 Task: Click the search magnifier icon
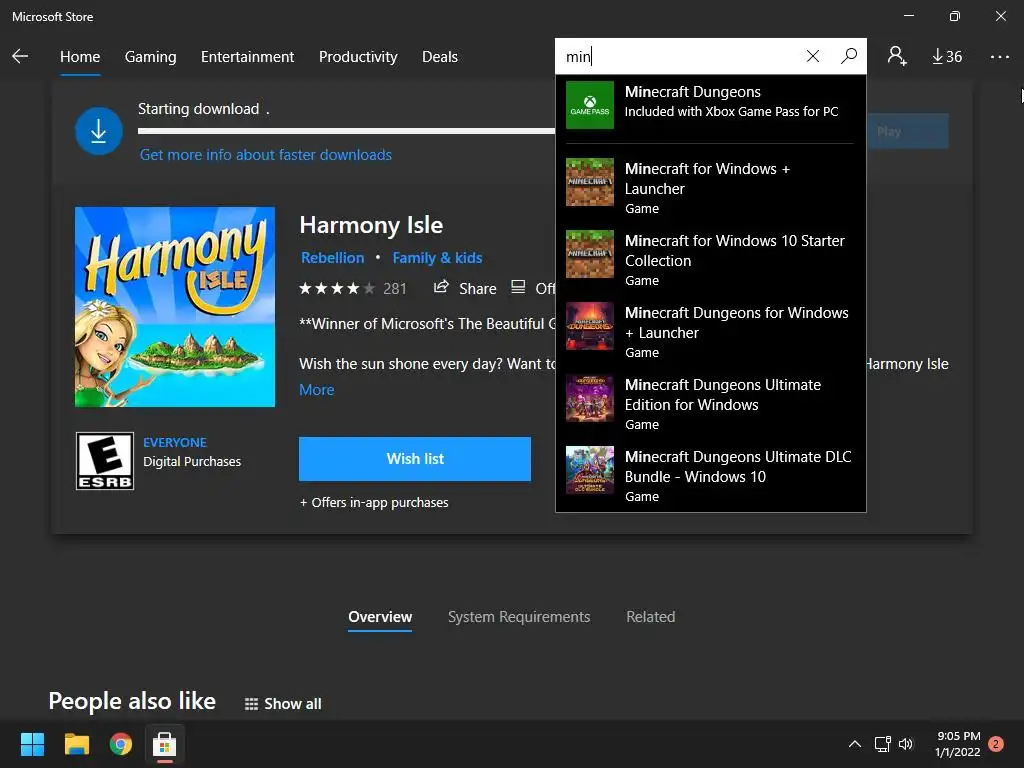[x=849, y=56]
